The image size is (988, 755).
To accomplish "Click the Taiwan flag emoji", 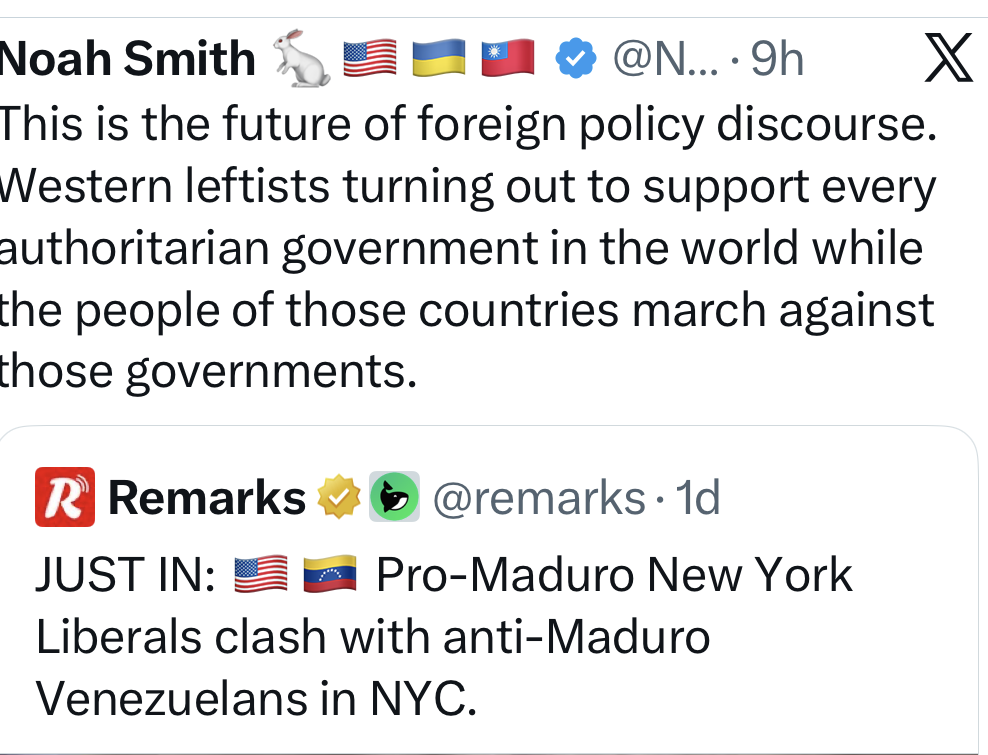I will [x=508, y=60].
